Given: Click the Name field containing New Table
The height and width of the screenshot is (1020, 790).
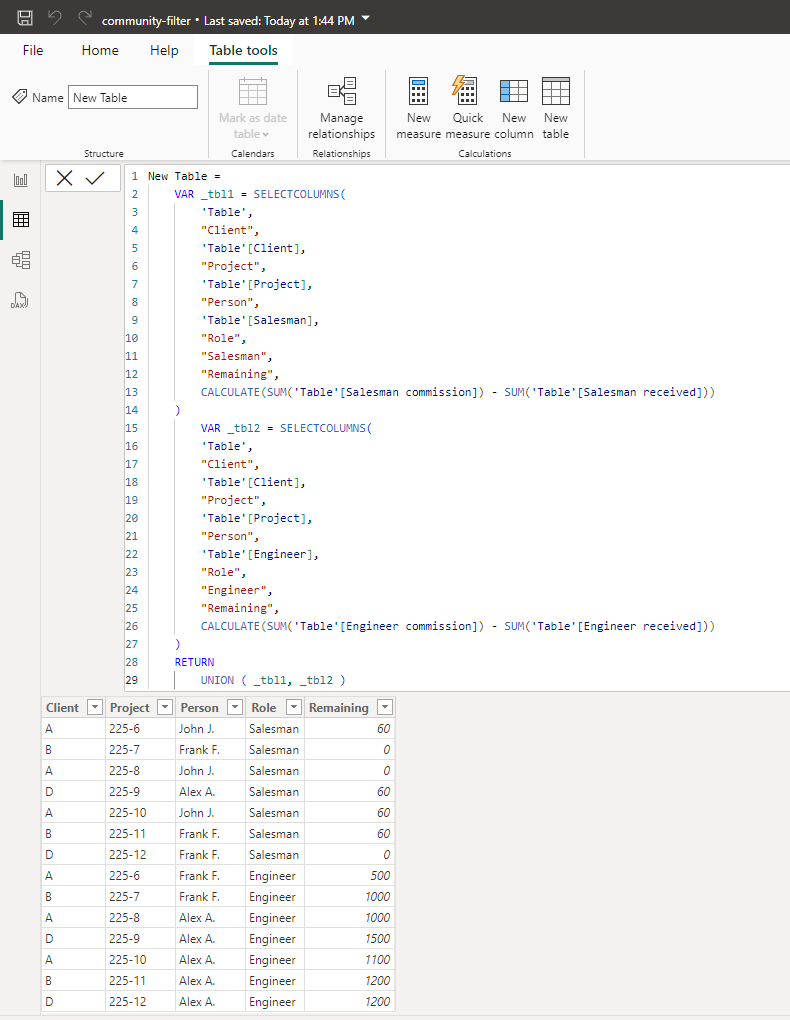Looking at the screenshot, I should [x=133, y=97].
